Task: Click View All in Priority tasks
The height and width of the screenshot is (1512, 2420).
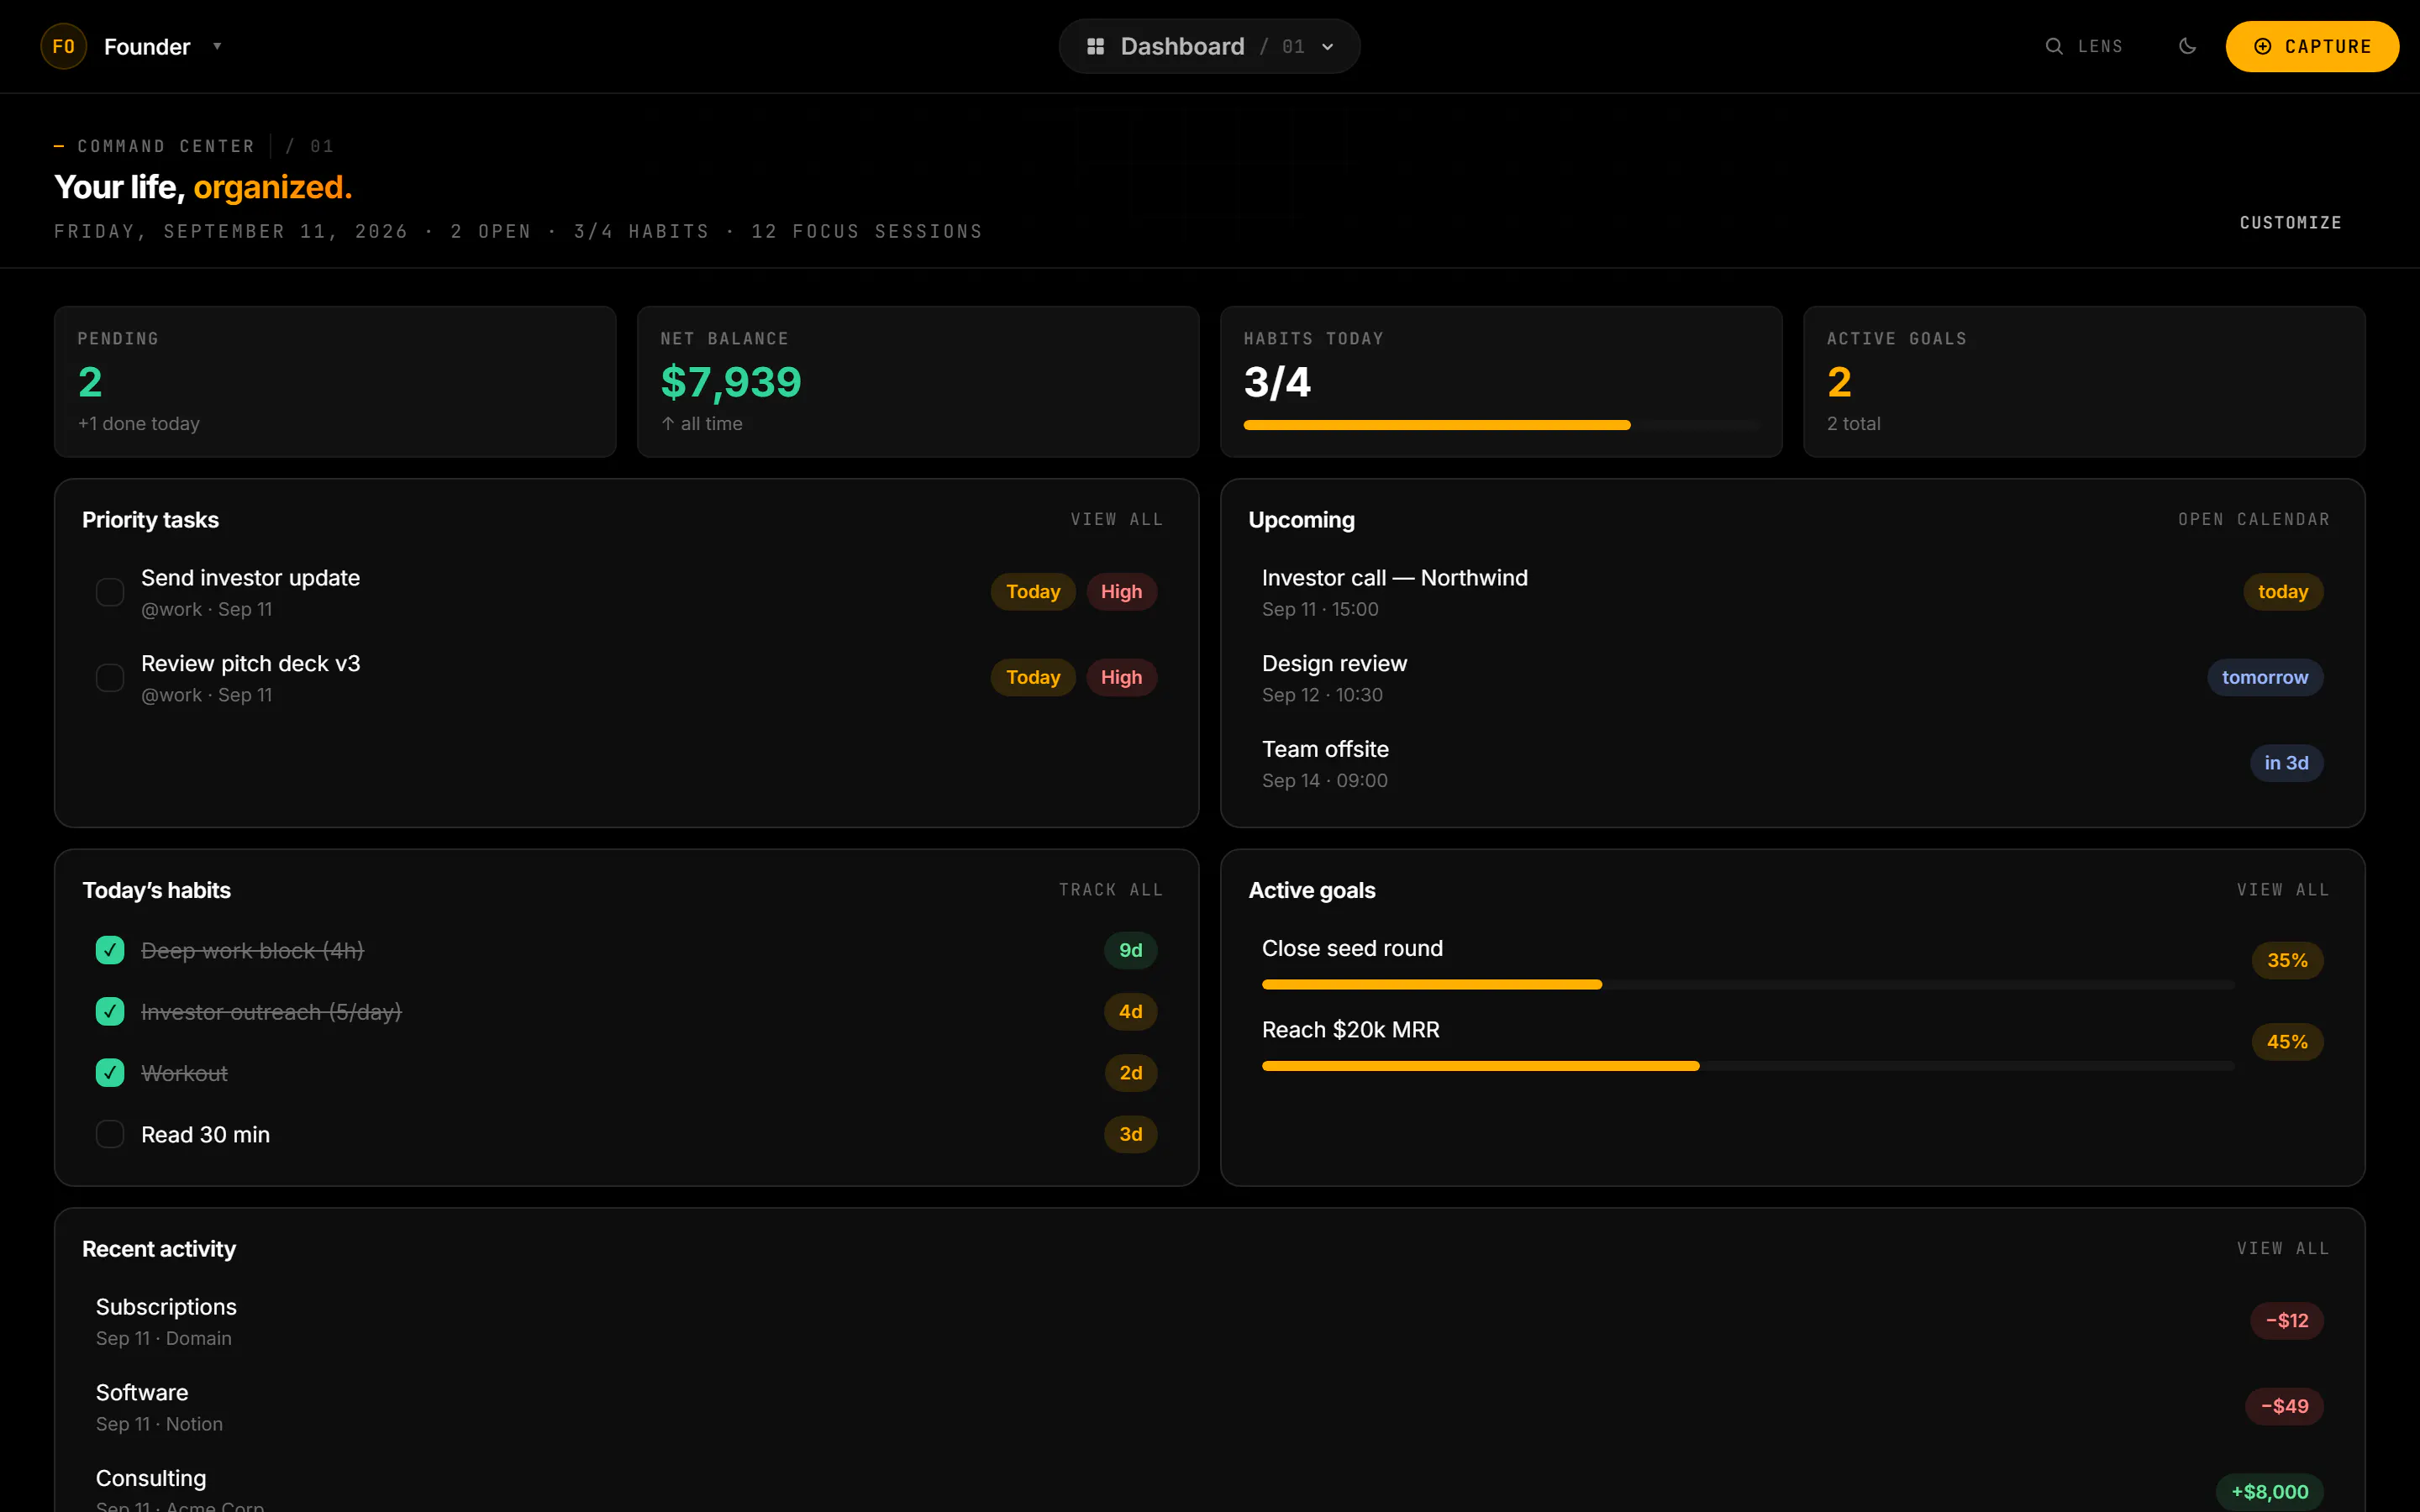Action: 1117,520
